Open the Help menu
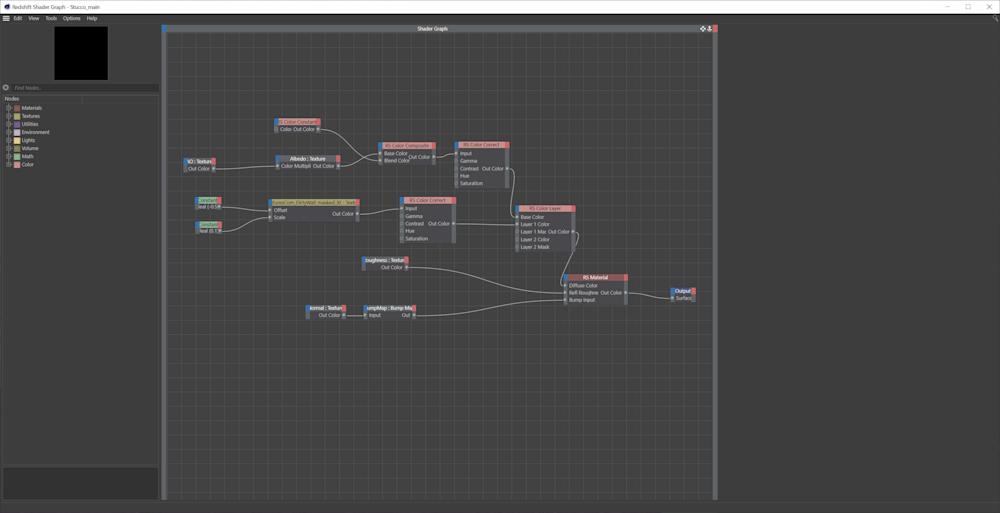 click(x=92, y=19)
